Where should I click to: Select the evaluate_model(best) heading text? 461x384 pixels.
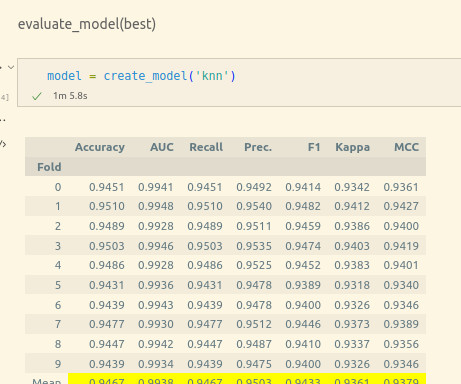pos(87,24)
